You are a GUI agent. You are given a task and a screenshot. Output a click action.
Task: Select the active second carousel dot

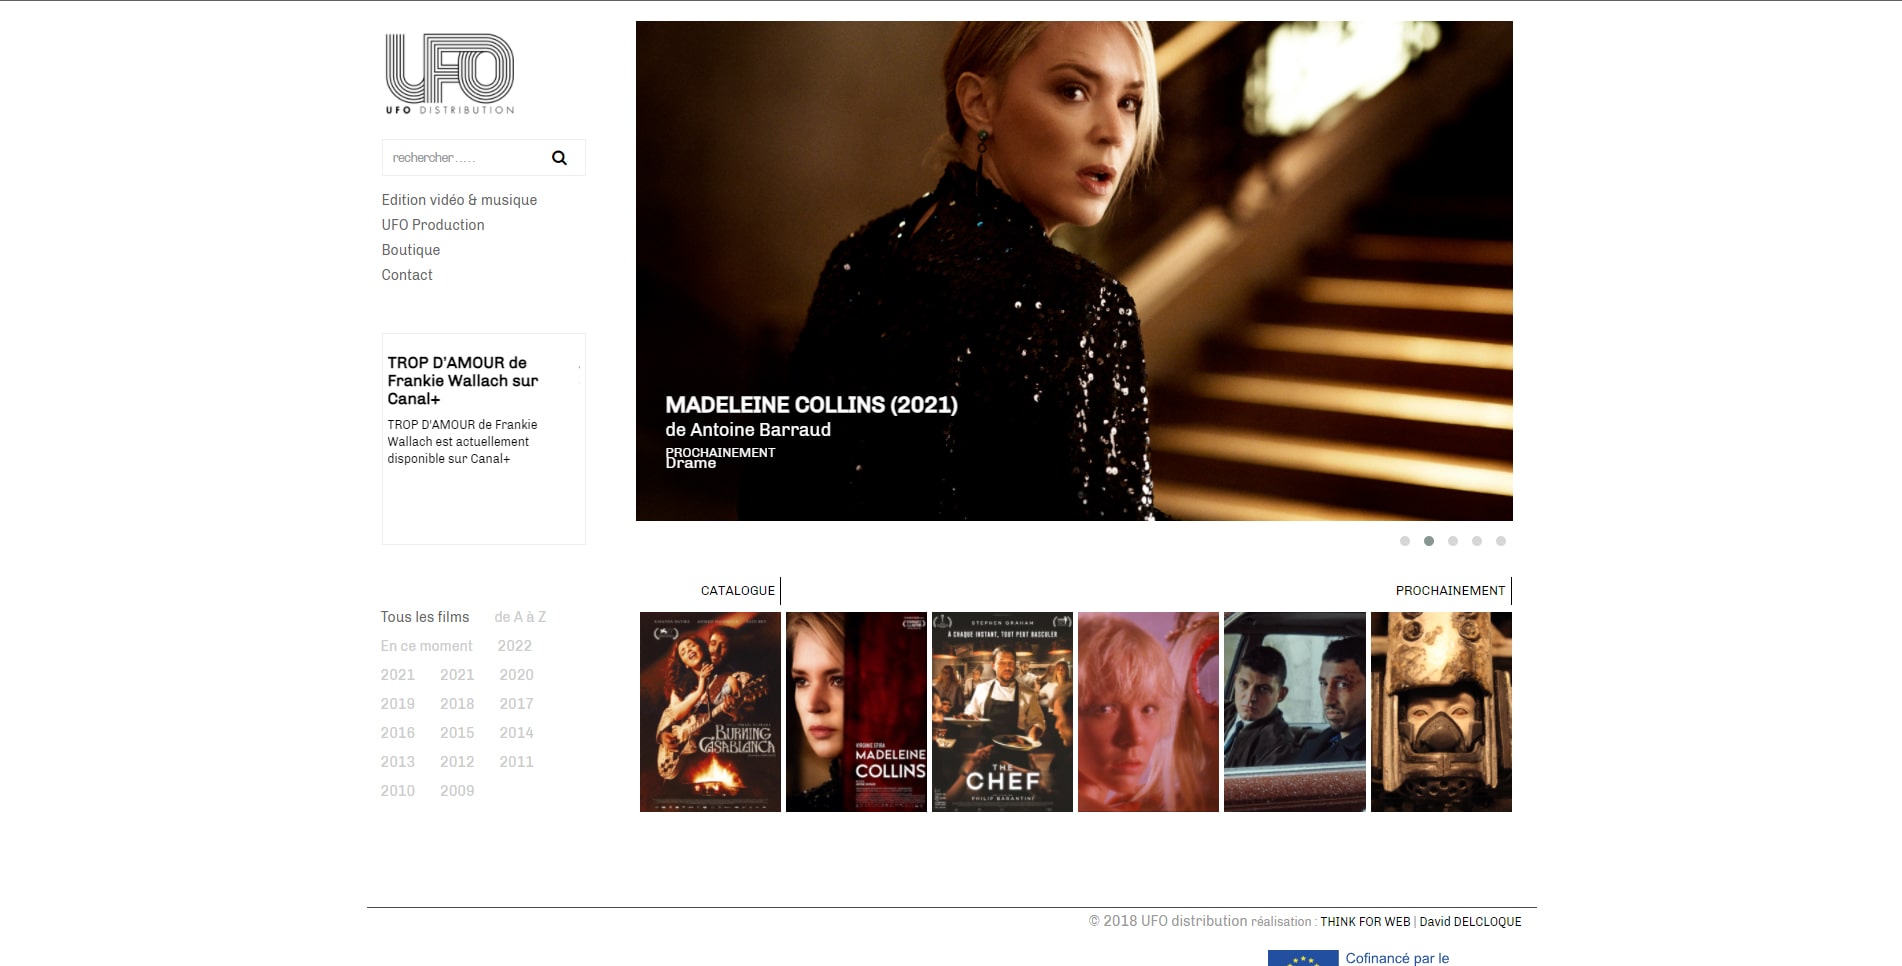click(x=1429, y=541)
